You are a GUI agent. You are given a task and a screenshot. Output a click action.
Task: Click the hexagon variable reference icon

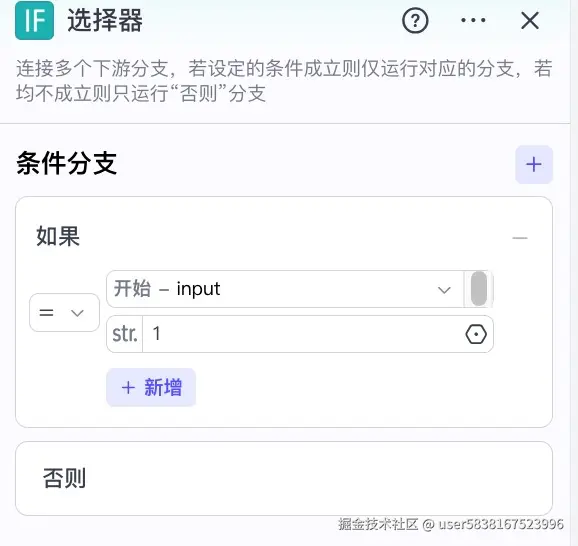click(476, 334)
